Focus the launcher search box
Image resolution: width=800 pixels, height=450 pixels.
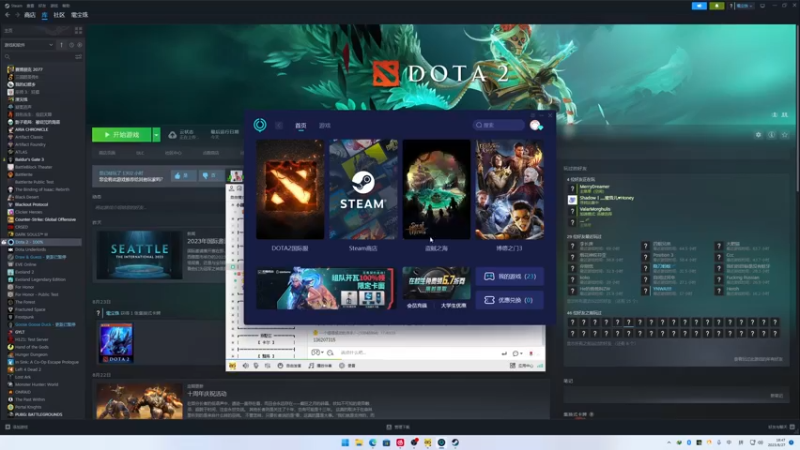coord(498,125)
